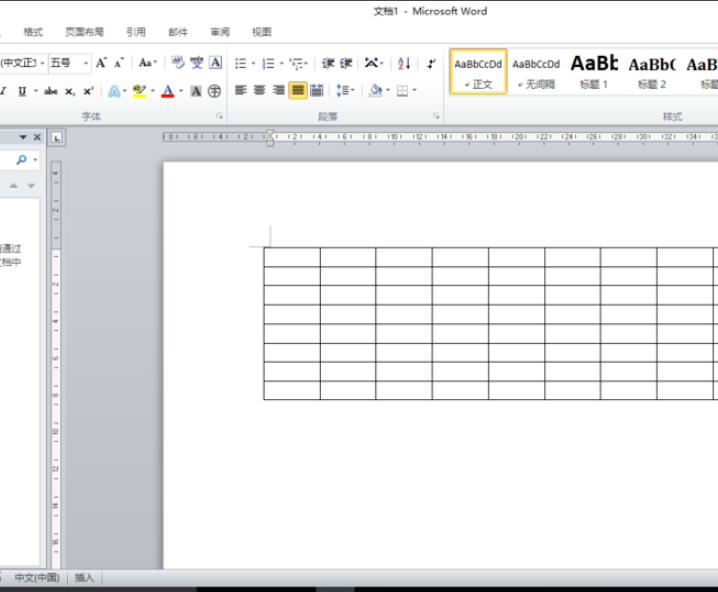Screen dimensions: 718x592
Task: Sort with the A-Z sort icon
Action: click(x=404, y=63)
